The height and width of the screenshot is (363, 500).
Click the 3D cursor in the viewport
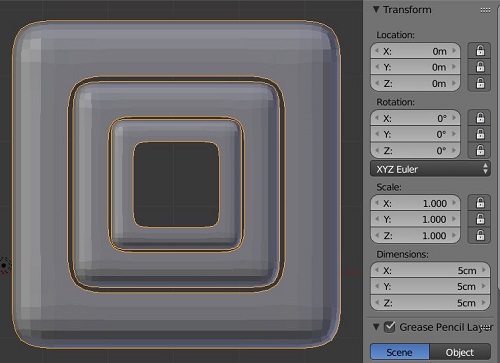[x=4, y=266]
